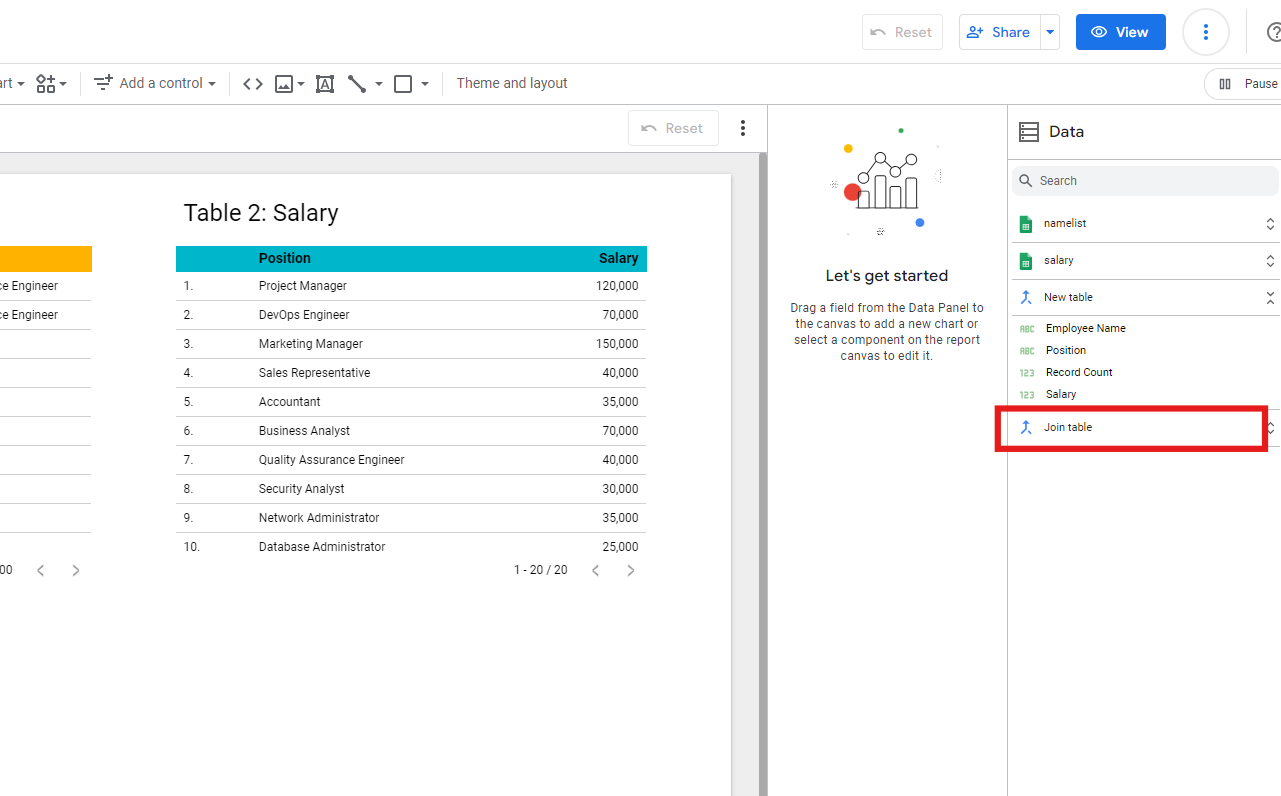
Task: Collapse the New table field list
Action: click(1269, 298)
